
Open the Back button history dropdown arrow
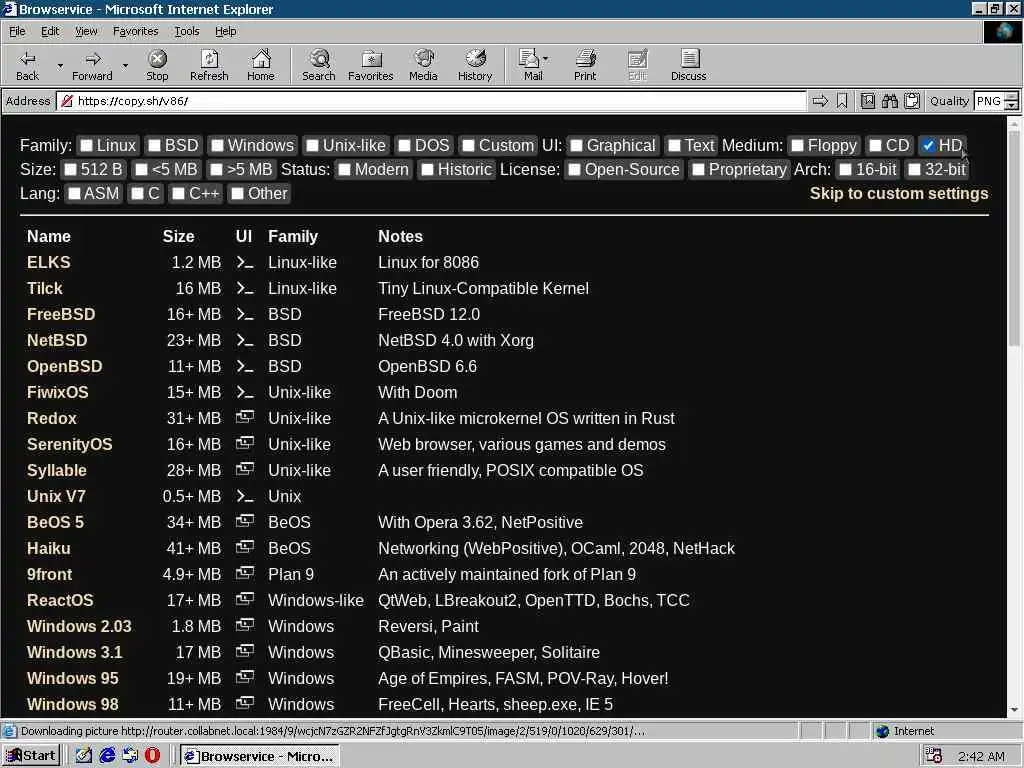pyautogui.click(x=60, y=65)
